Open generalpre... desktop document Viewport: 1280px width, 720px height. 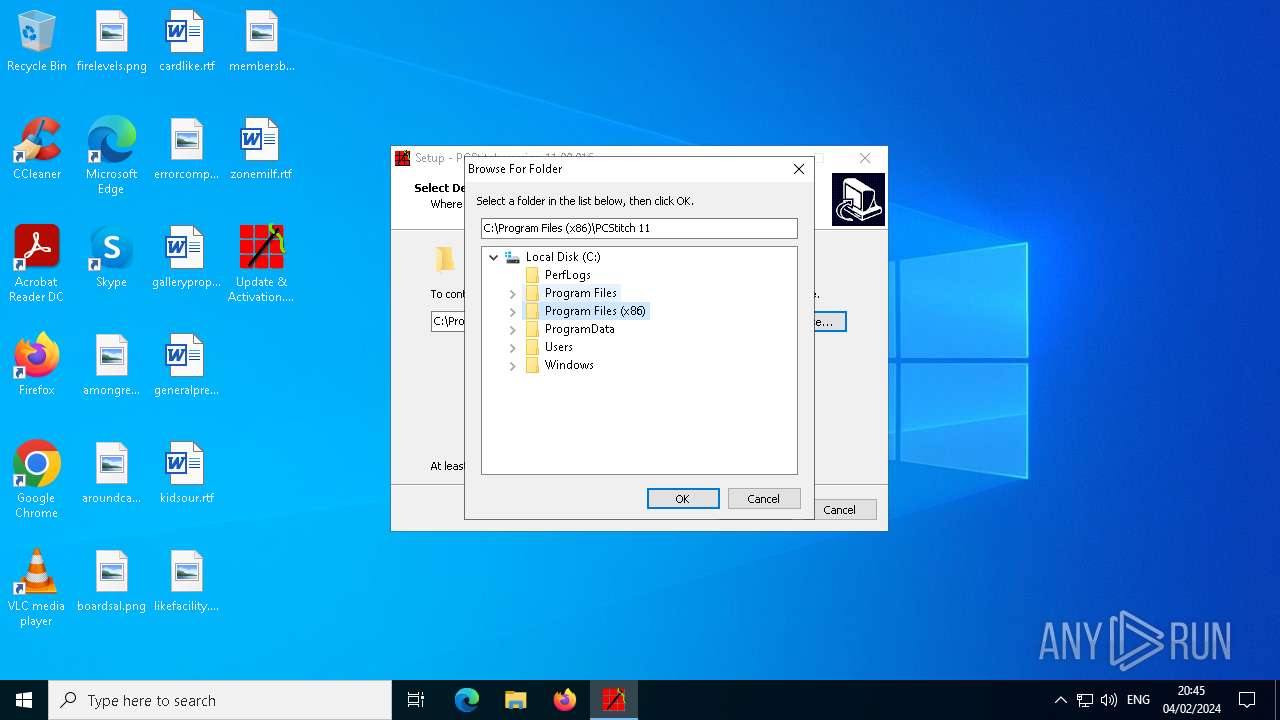pyautogui.click(x=187, y=366)
